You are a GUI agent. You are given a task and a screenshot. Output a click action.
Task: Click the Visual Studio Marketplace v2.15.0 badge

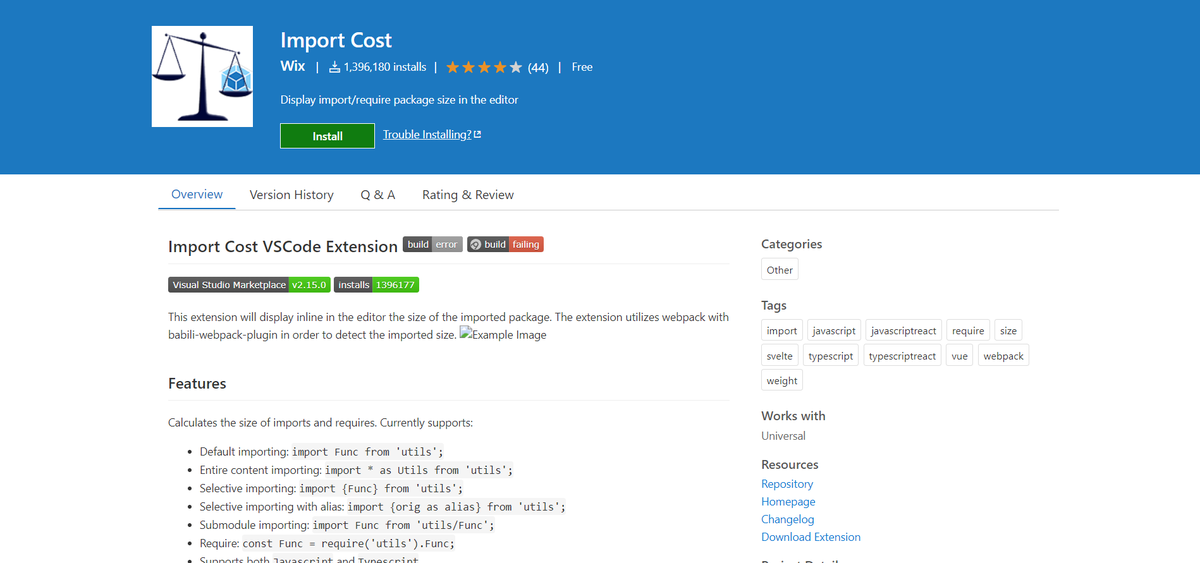tap(249, 285)
